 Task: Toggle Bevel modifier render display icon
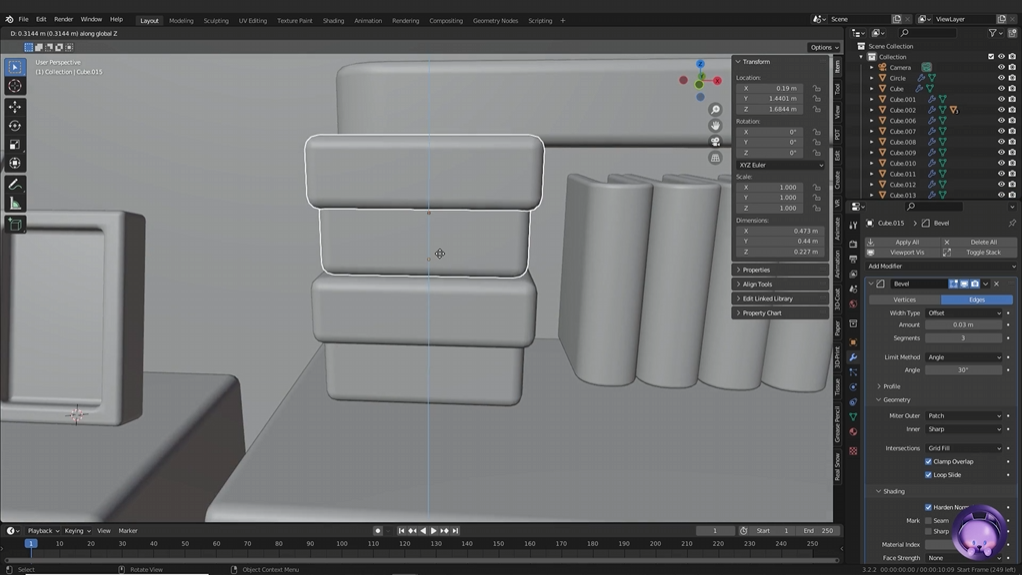975,284
